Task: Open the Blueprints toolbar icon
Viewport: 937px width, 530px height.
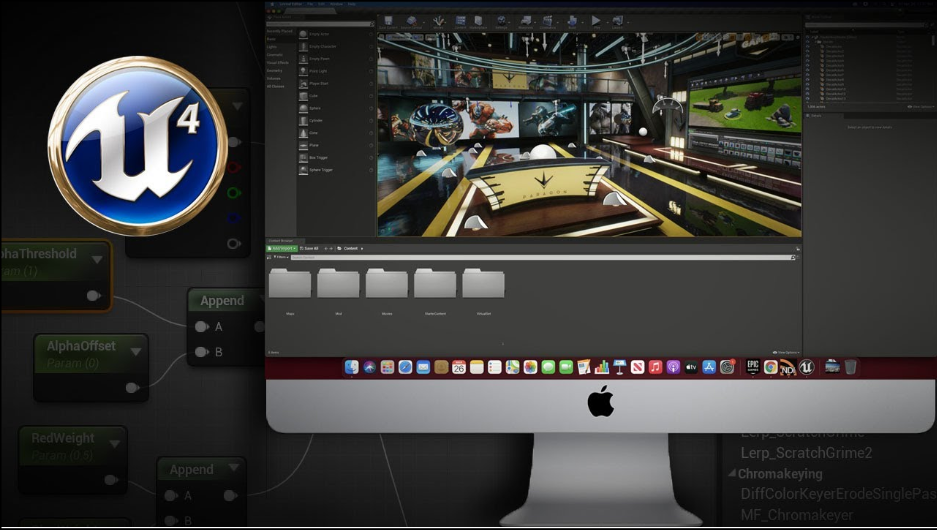Action: (x=525, y=22)
